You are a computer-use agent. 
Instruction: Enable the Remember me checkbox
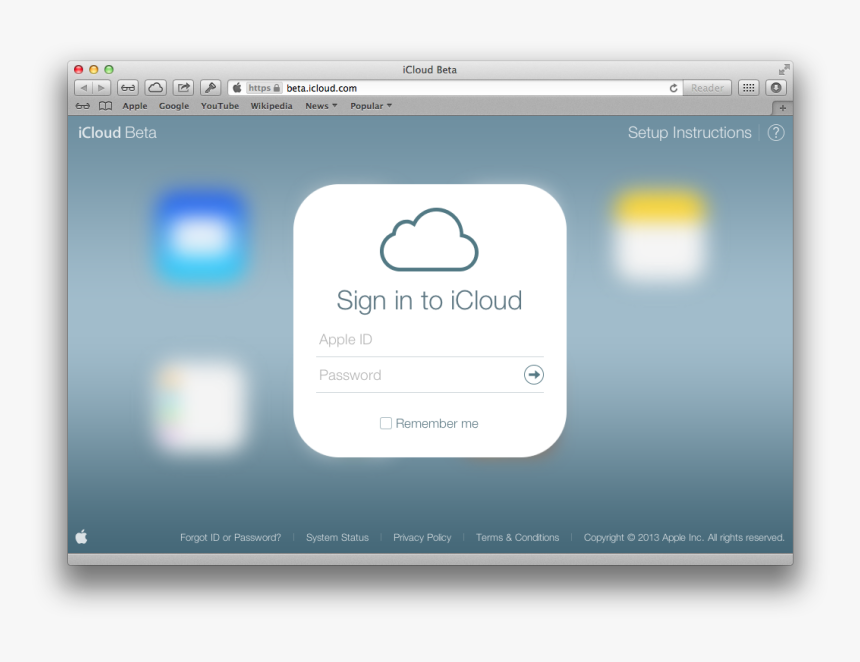coord(385,423)
